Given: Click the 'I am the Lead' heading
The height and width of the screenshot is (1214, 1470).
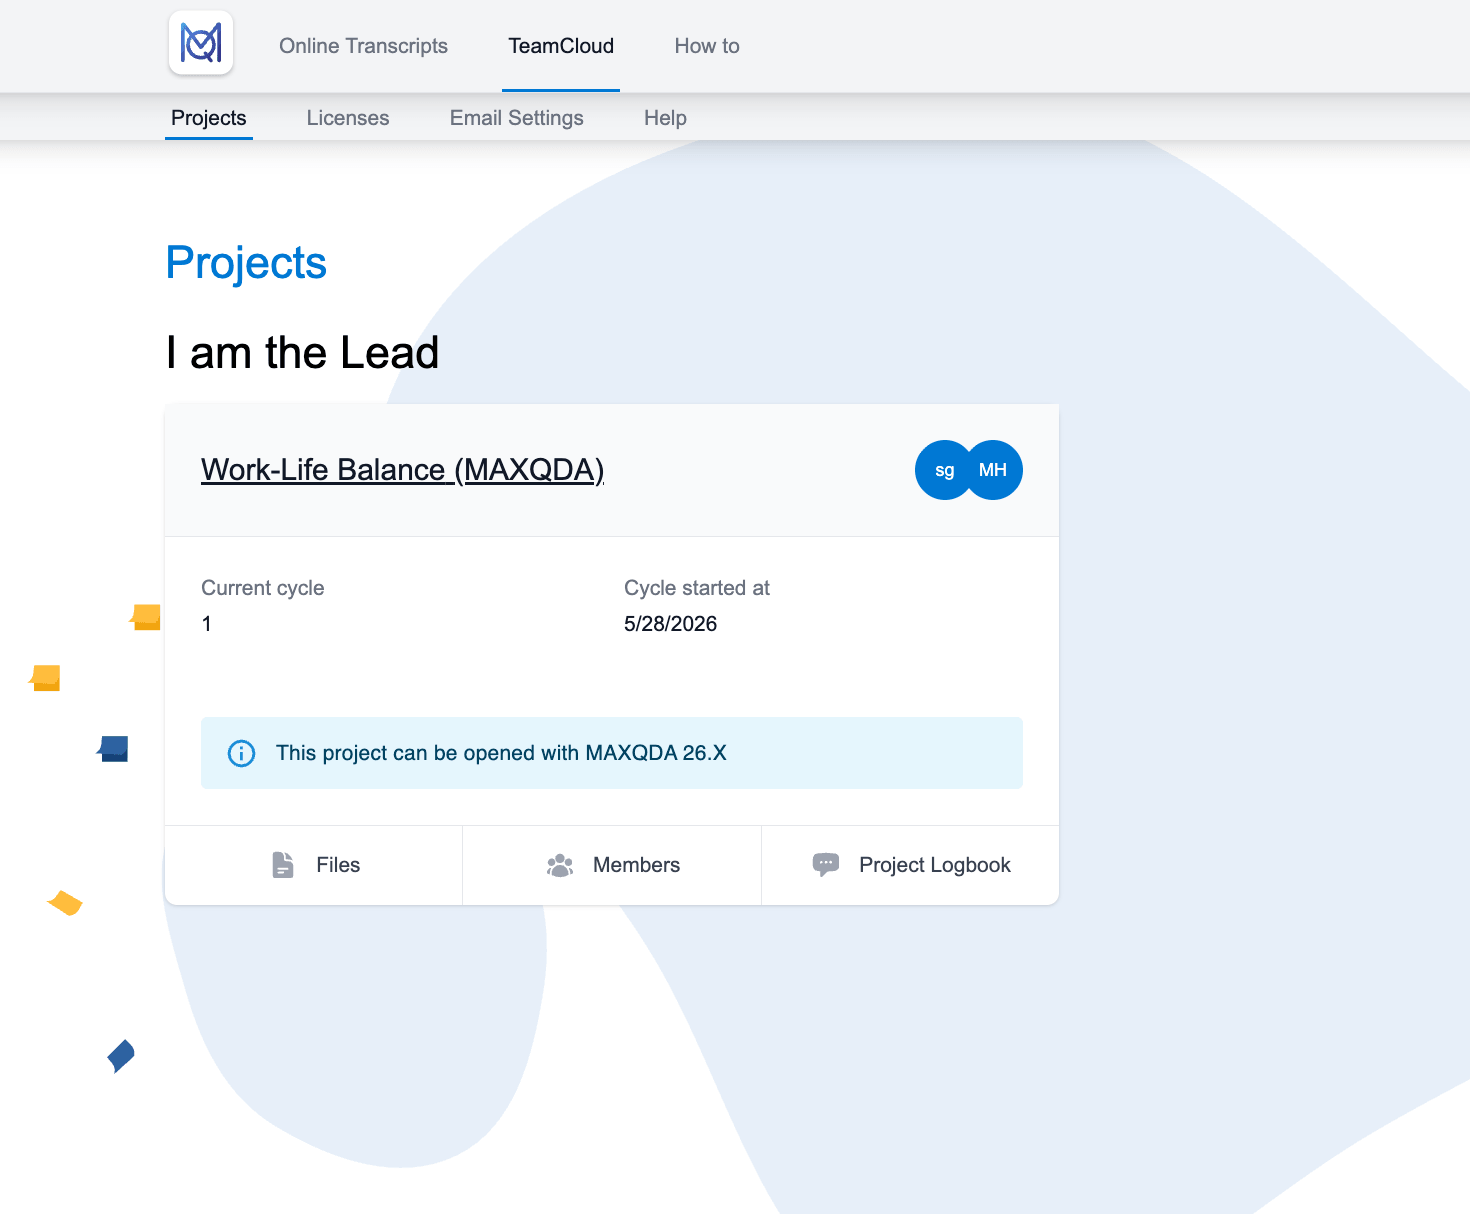Looking at the screenshot, I should (303, 353).
